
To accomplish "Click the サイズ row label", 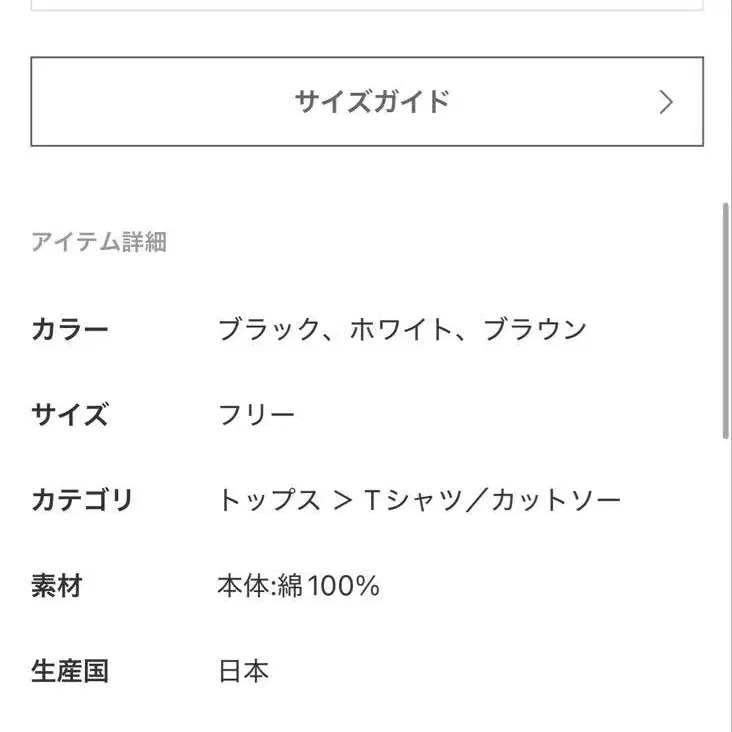I will tap(69, 415).
